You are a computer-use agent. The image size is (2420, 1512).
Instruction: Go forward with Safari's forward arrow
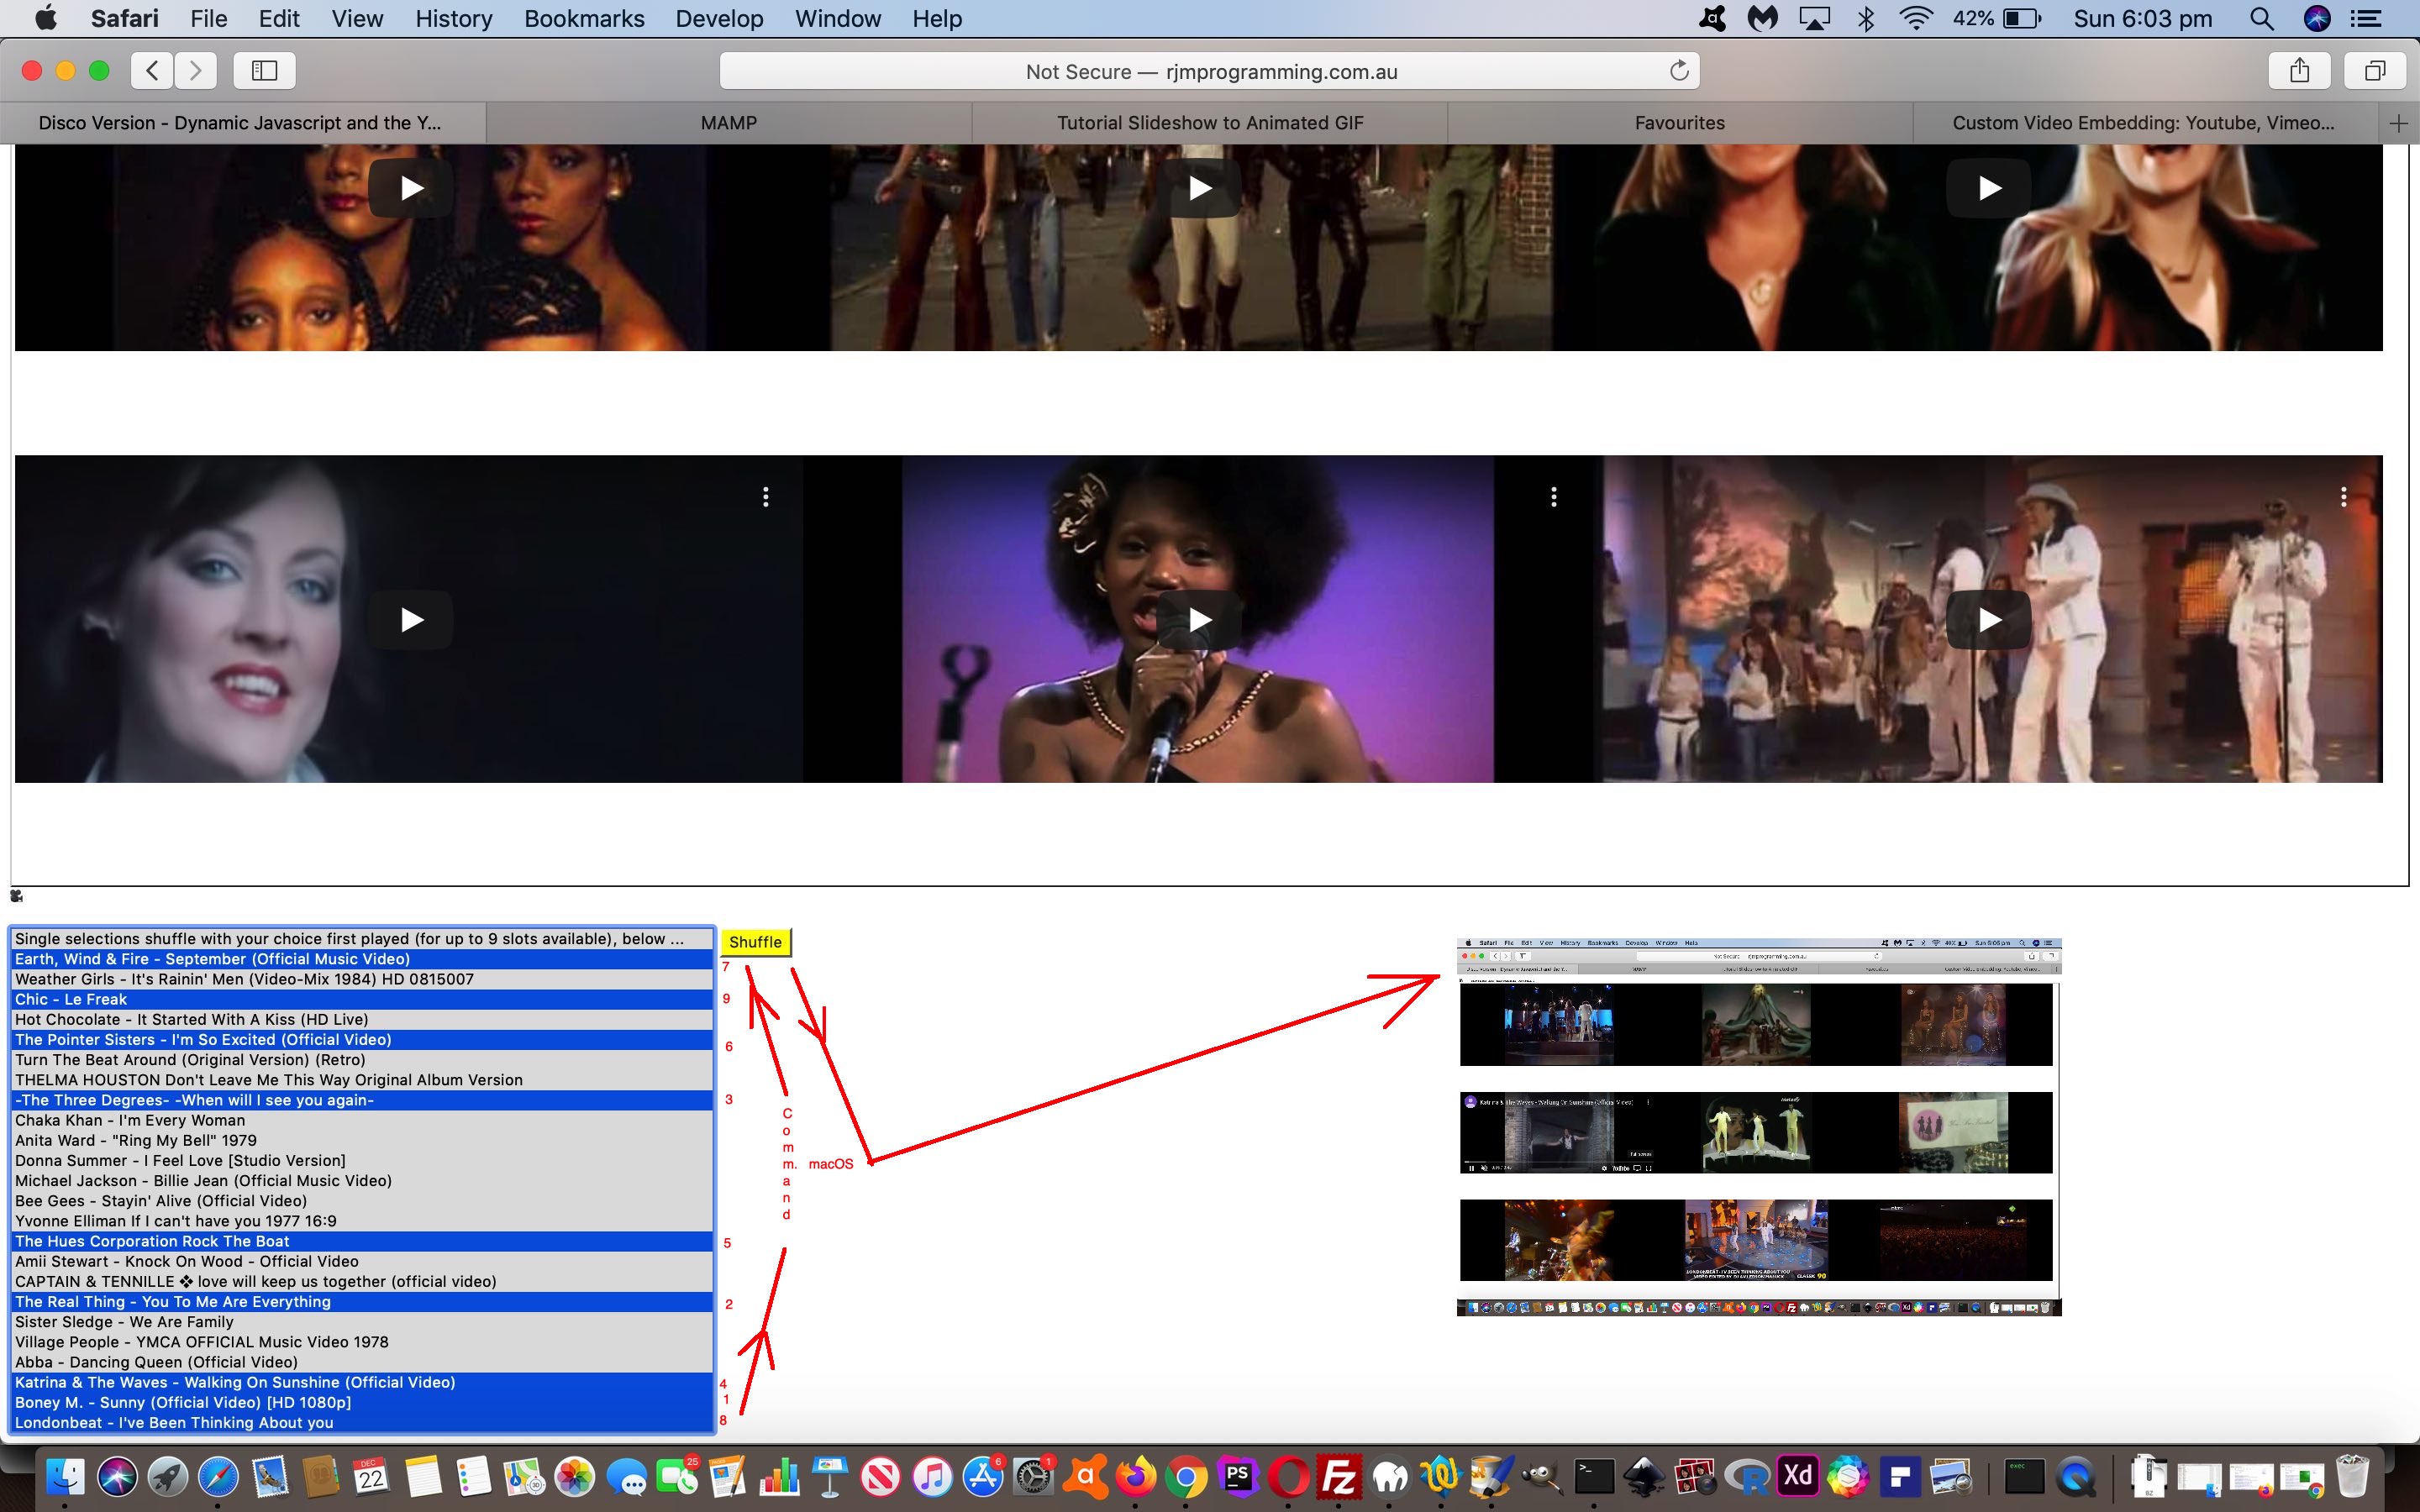[195, 70]
